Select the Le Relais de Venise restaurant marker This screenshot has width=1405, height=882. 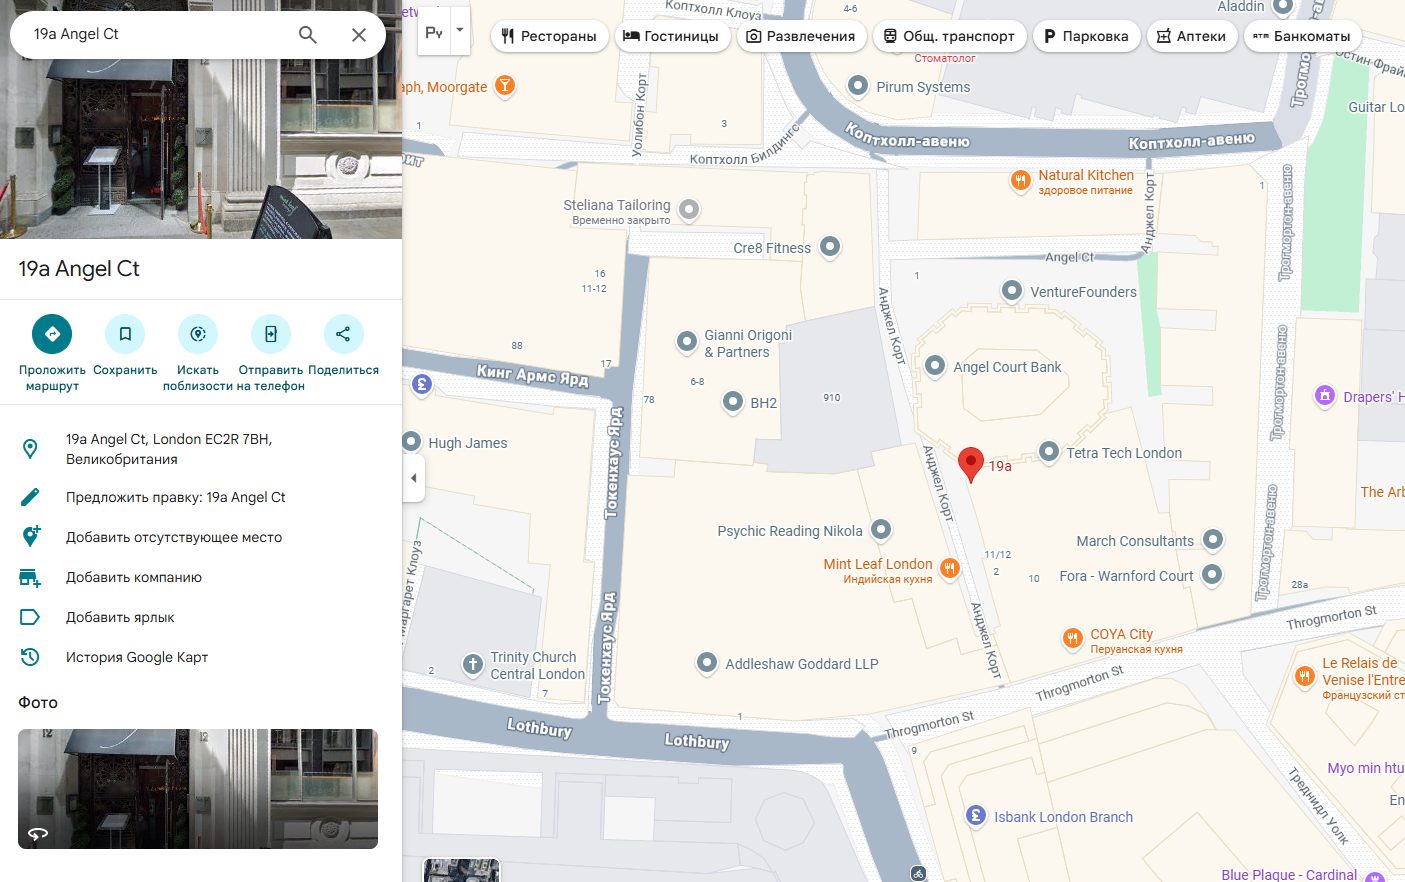pyautogui.click(x=1304, y=677)
